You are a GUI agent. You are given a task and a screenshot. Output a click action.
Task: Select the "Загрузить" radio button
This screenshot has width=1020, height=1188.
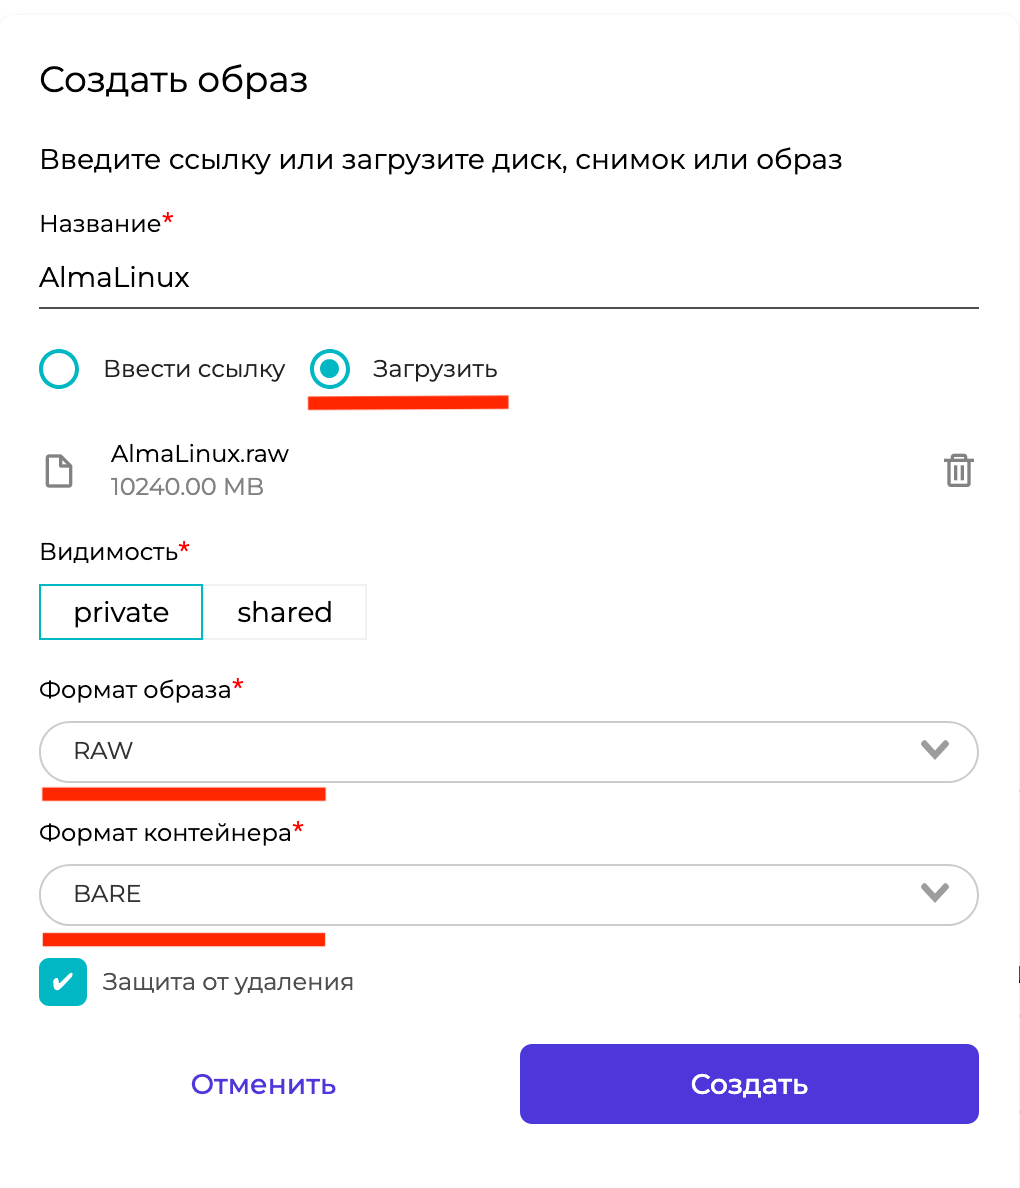(330, 369)
